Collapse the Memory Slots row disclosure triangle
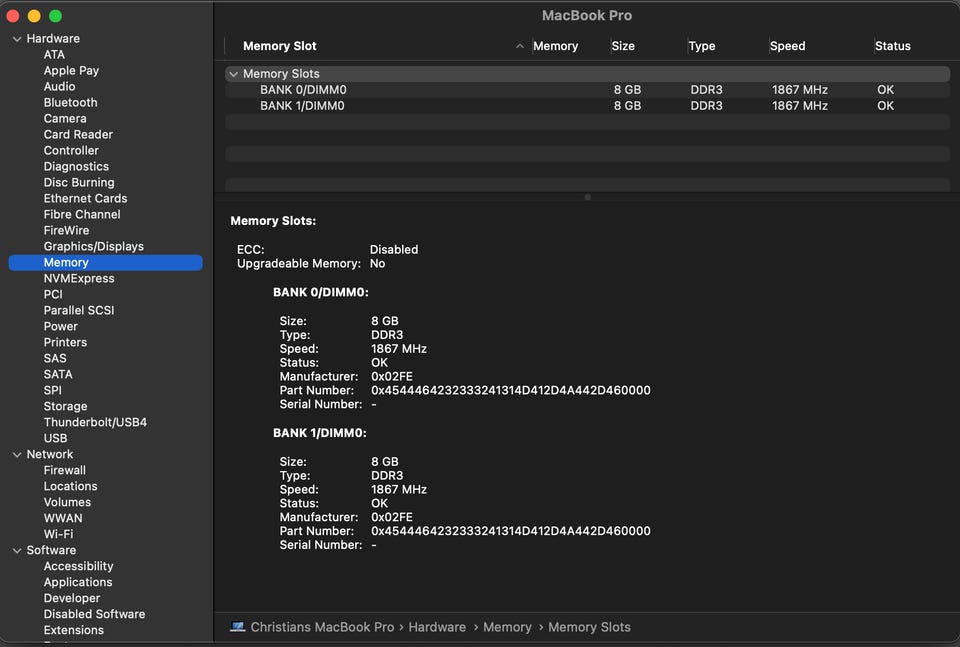960x647 pixels. click(x=233, y=74)
